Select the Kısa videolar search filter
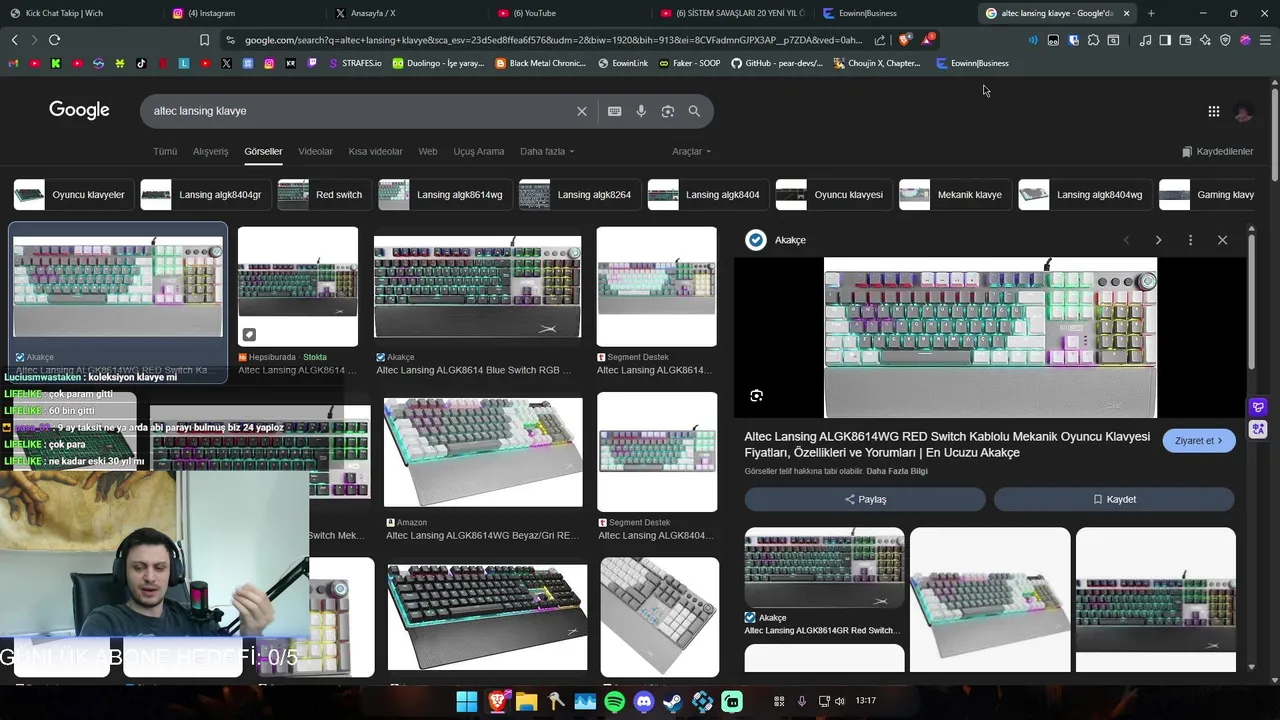Viewport: 1280px width, 720px height. pos(375,151)
